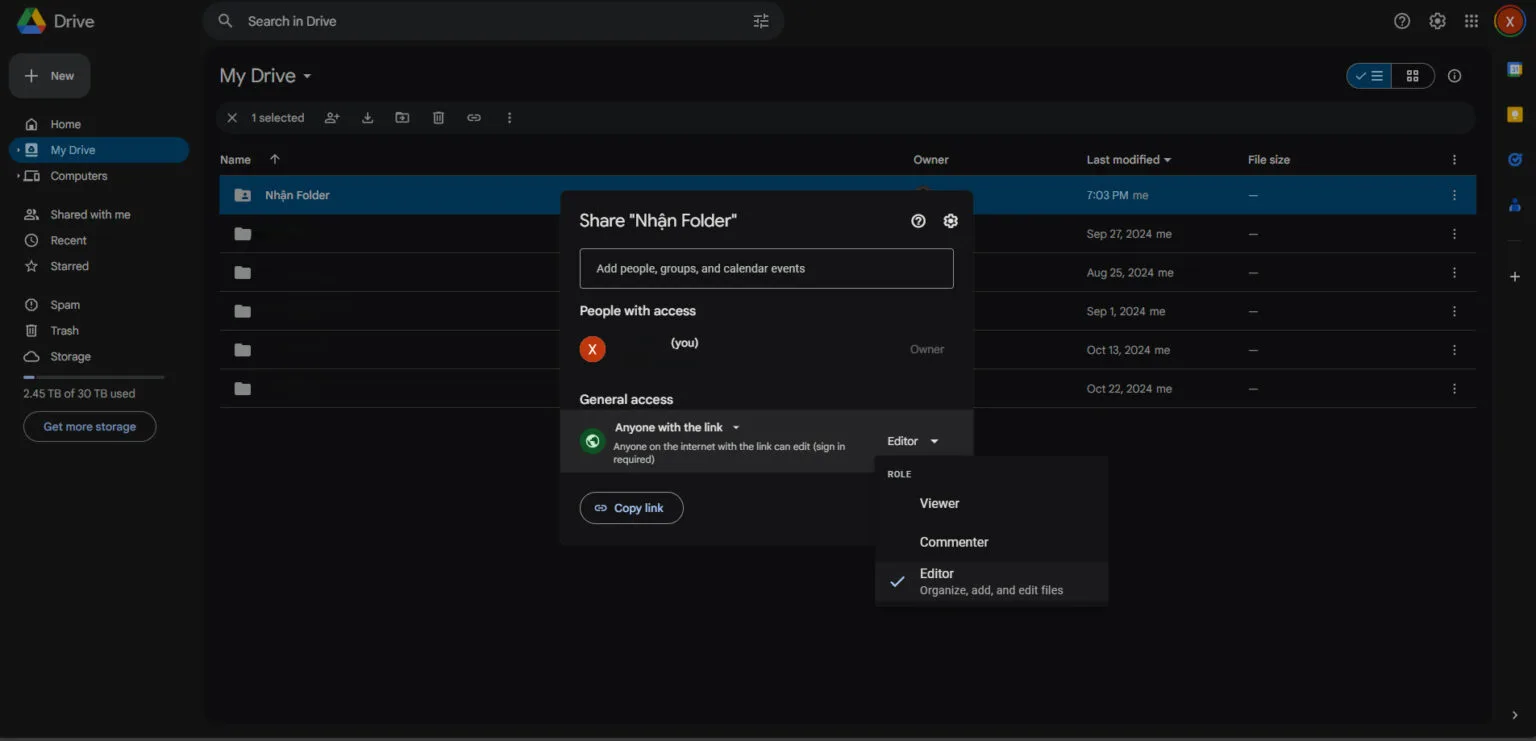The width and height of the screenshot is (1536, 741).
Task: Click the move-to-folder toolbar icon
Action: pyautogui.click(x=402, y=118)
